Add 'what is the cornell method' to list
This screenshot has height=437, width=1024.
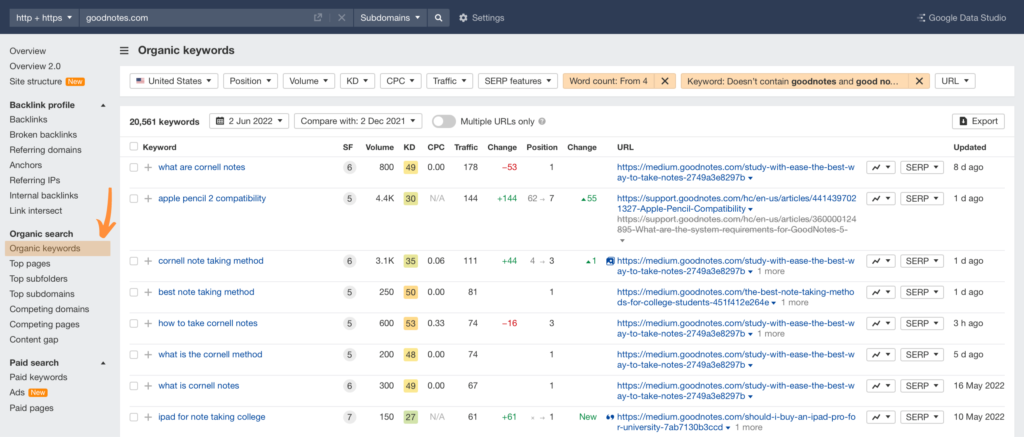[x=148, y=355]
